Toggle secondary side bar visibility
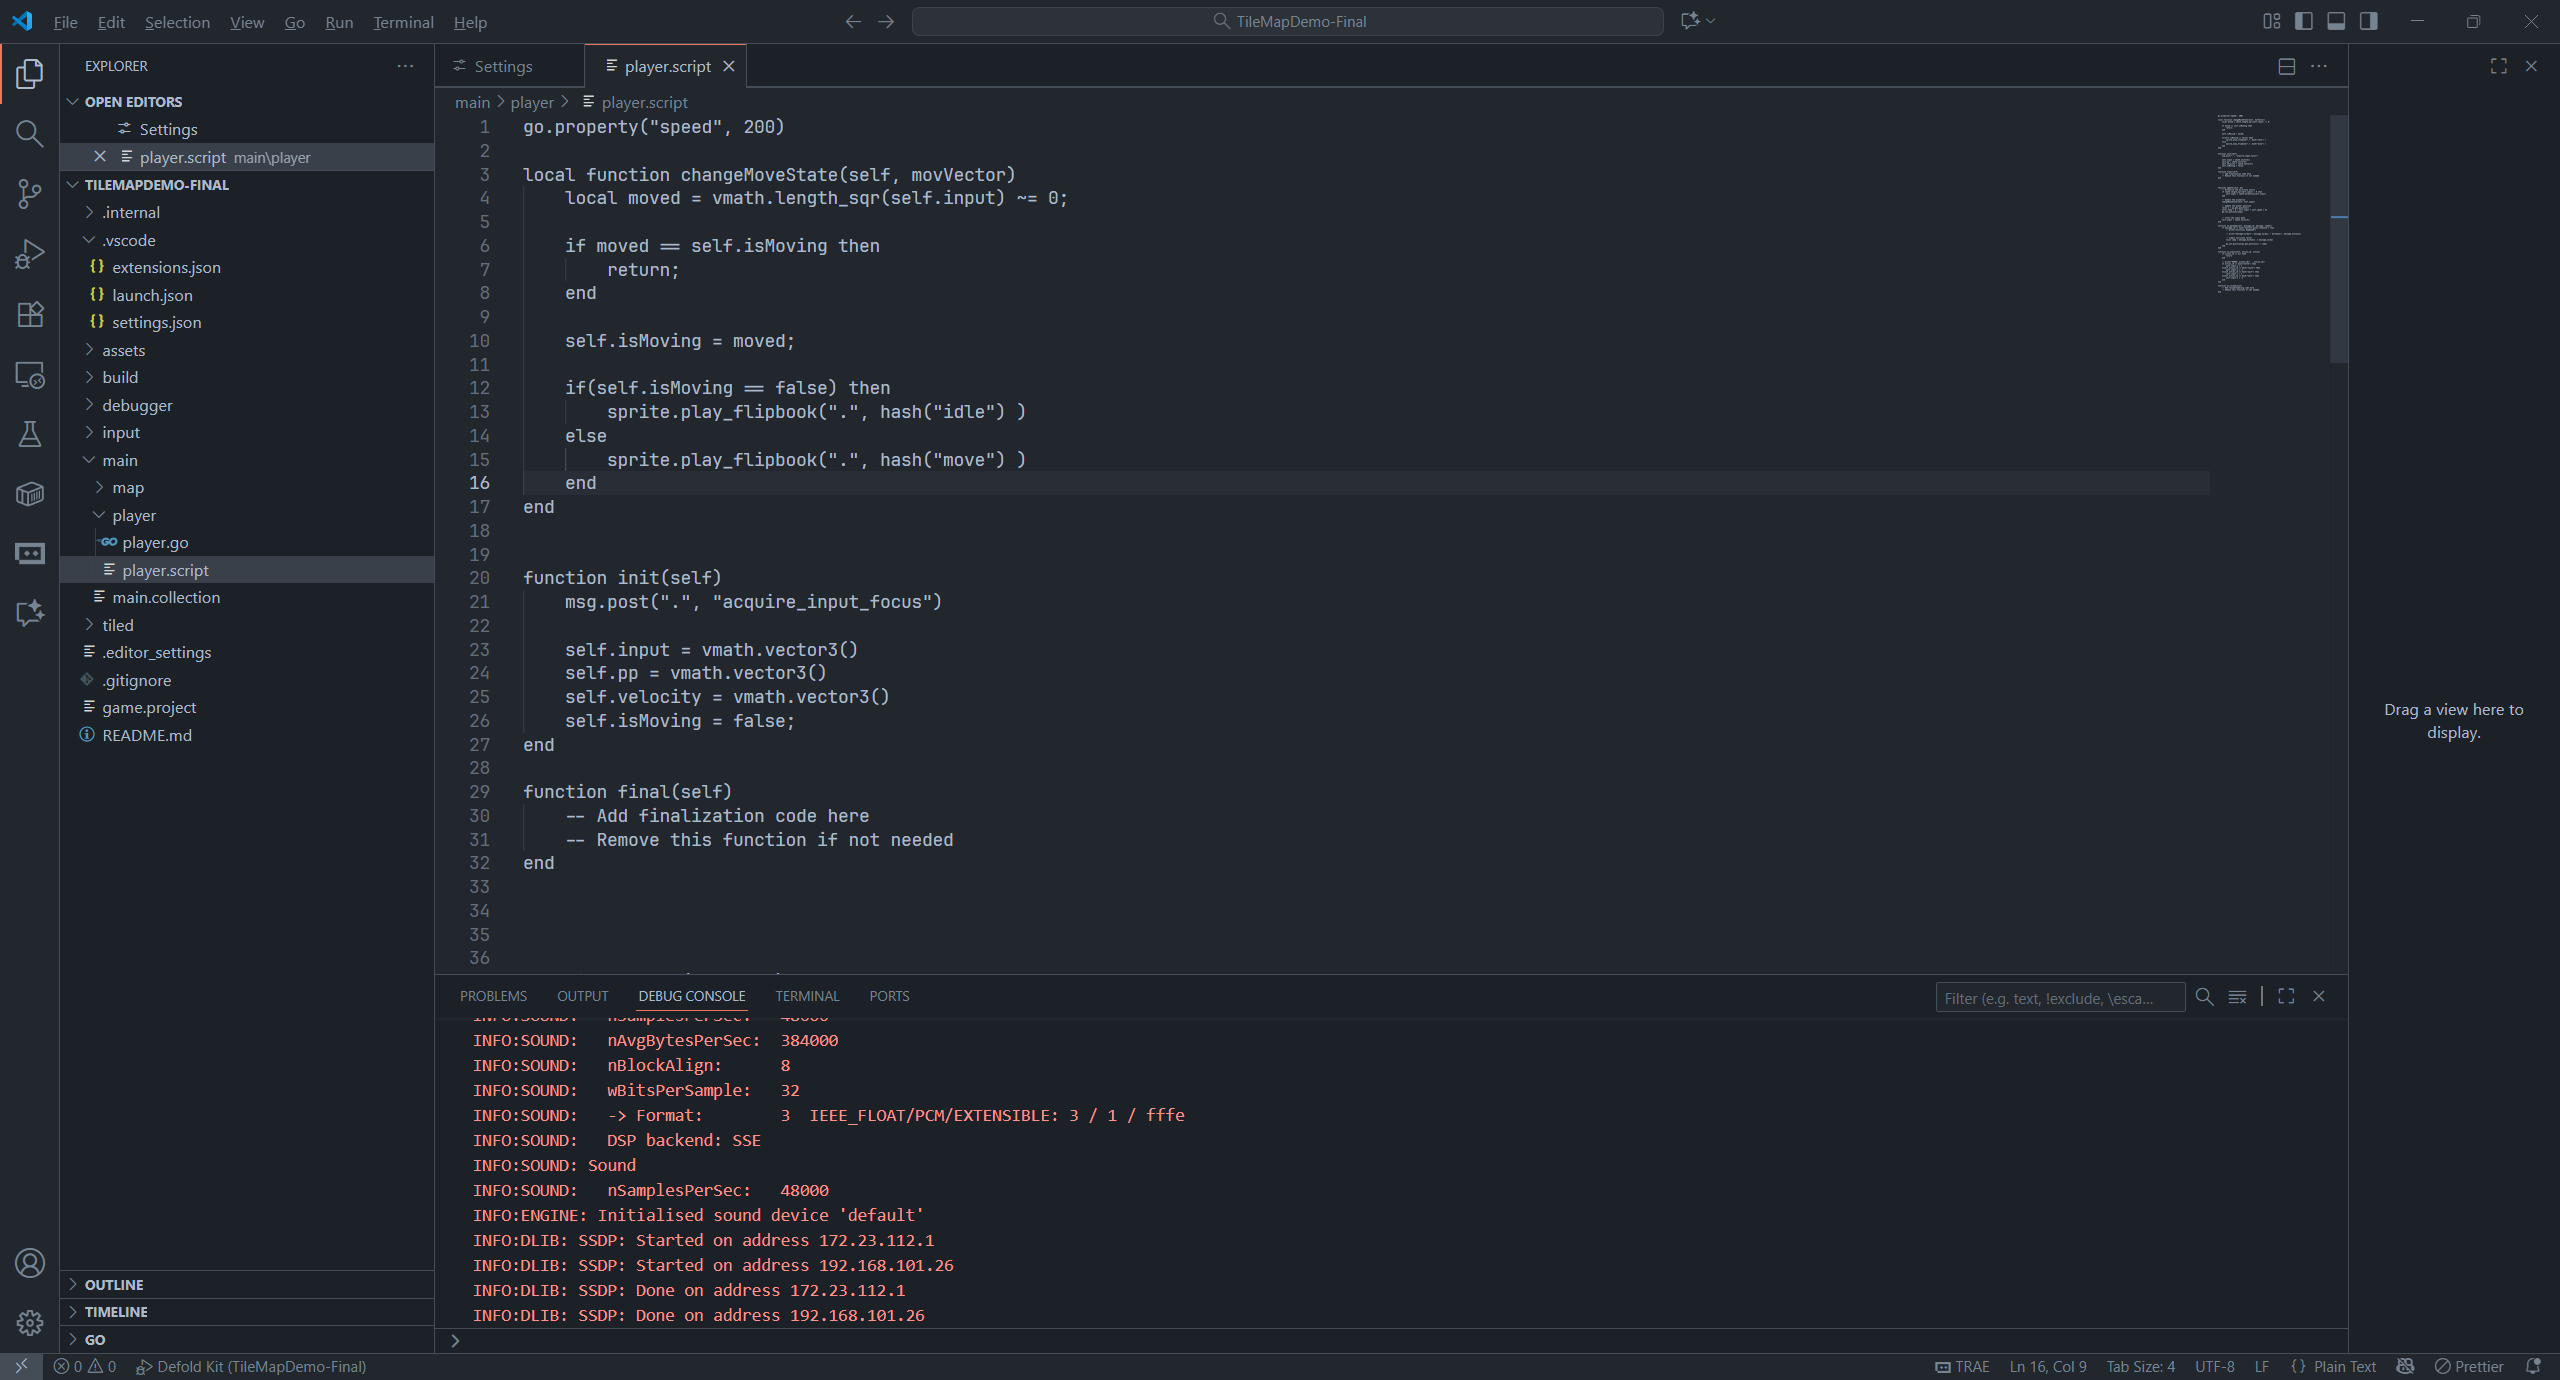2560x1380 pixels. point(2368,21)
